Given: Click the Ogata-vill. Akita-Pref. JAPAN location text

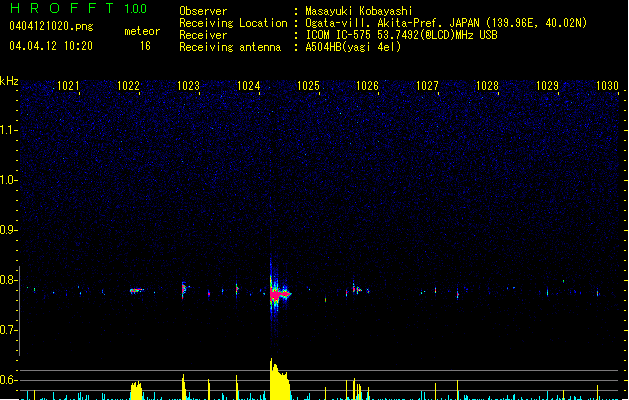Looking at the screenshot, I should point(446,23).
